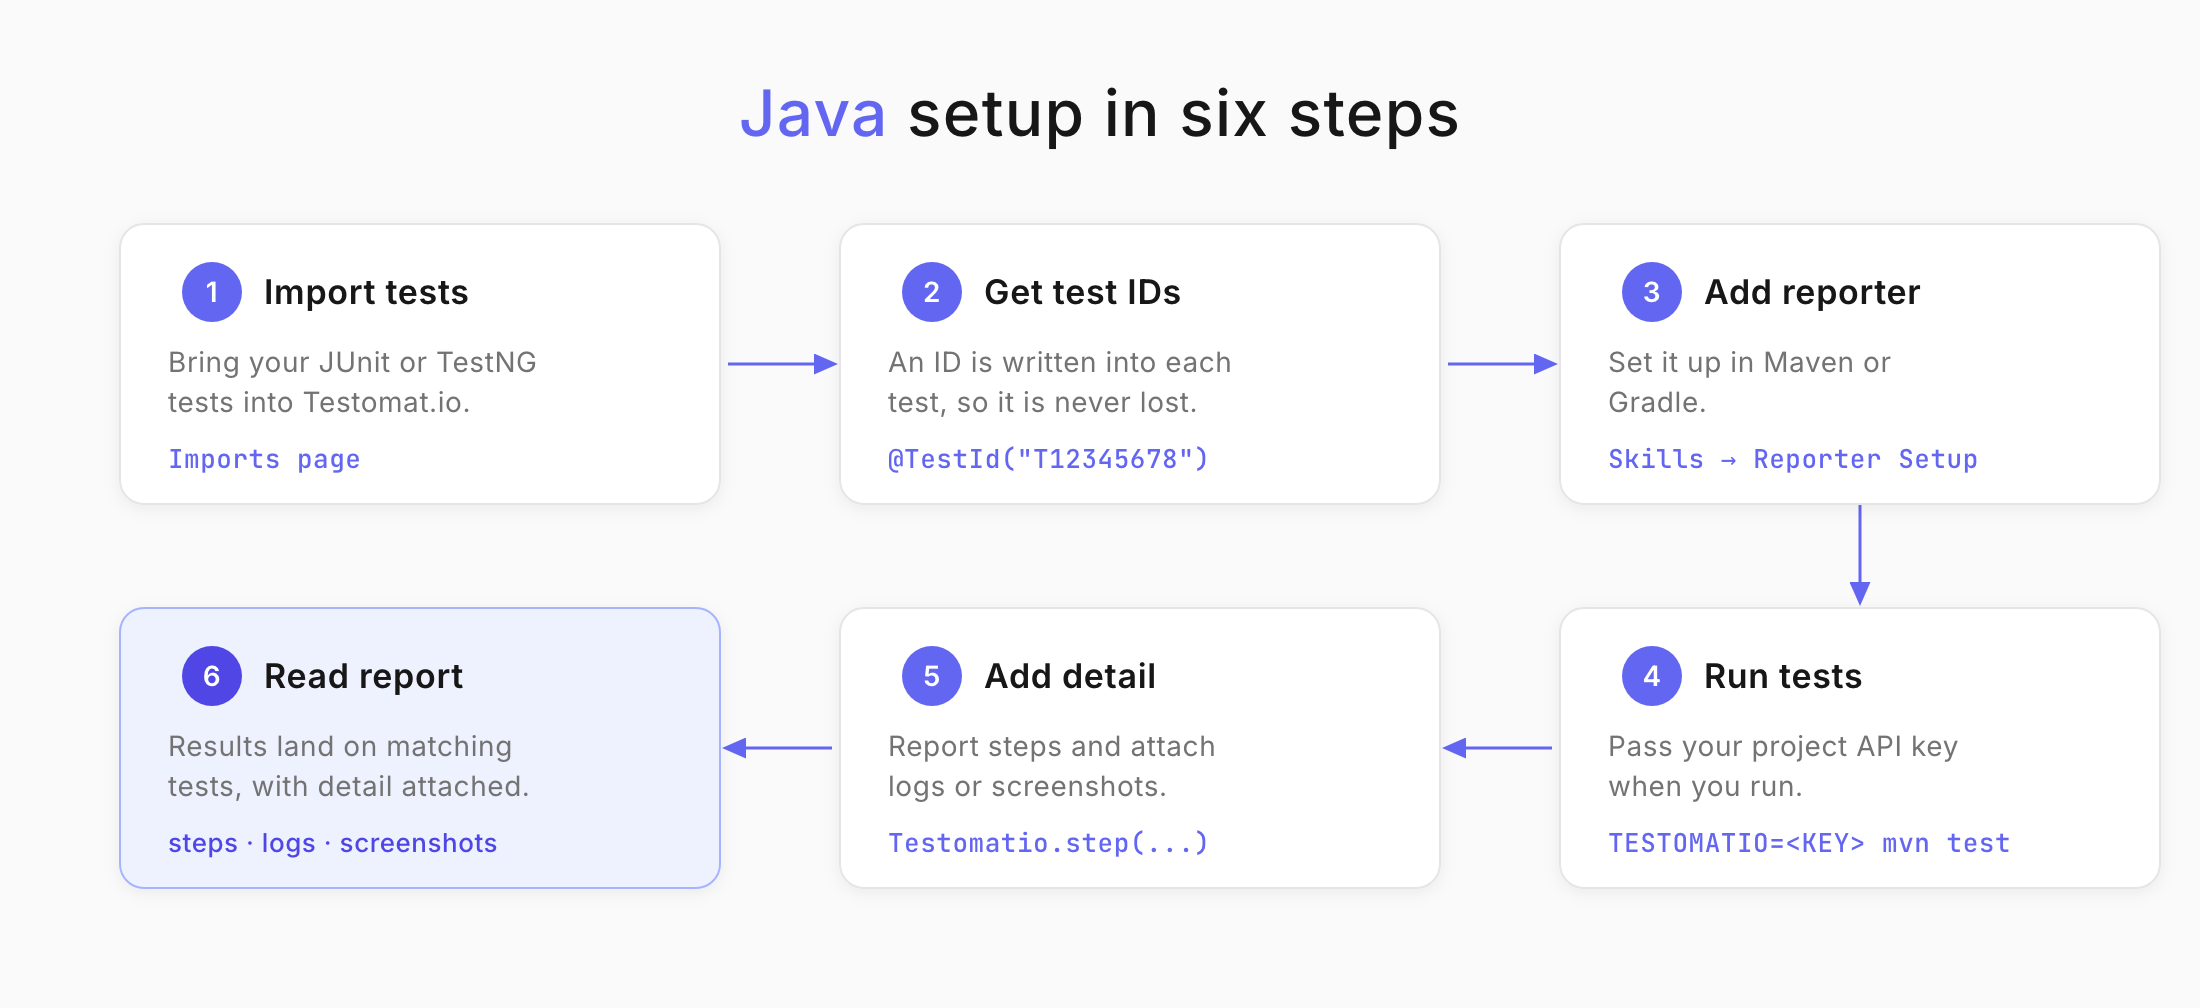Click the 'Java setup in six steps' title

[x=1100, y=114]
